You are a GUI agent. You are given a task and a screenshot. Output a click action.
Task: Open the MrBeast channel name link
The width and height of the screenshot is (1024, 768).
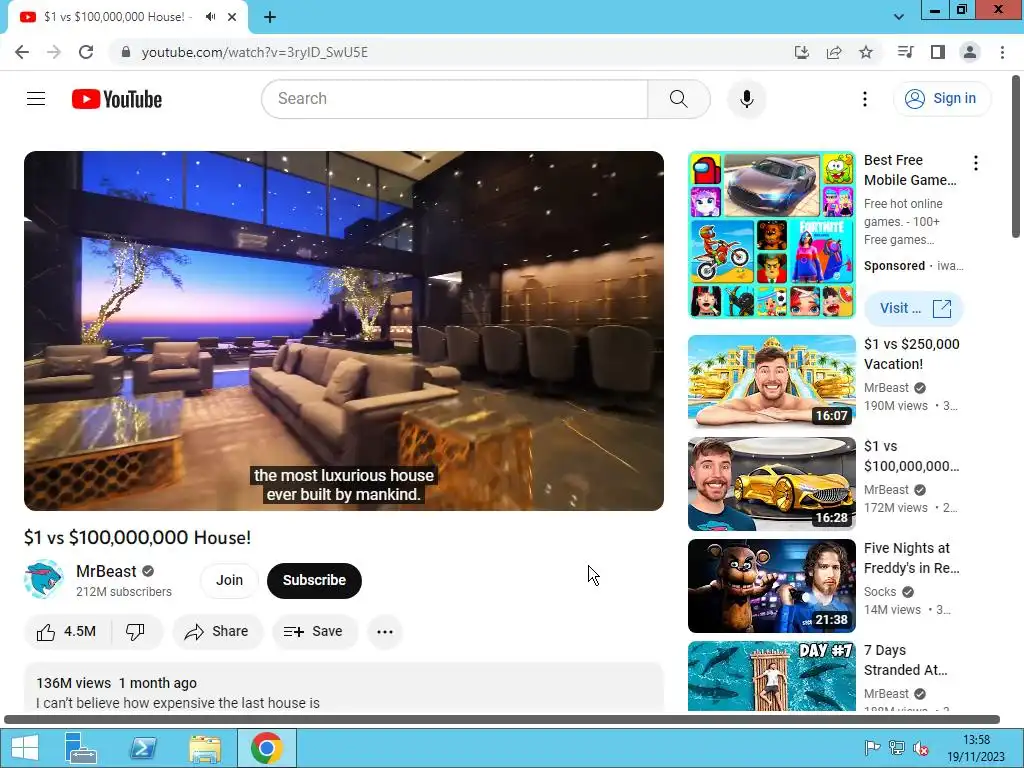(106, 571)
